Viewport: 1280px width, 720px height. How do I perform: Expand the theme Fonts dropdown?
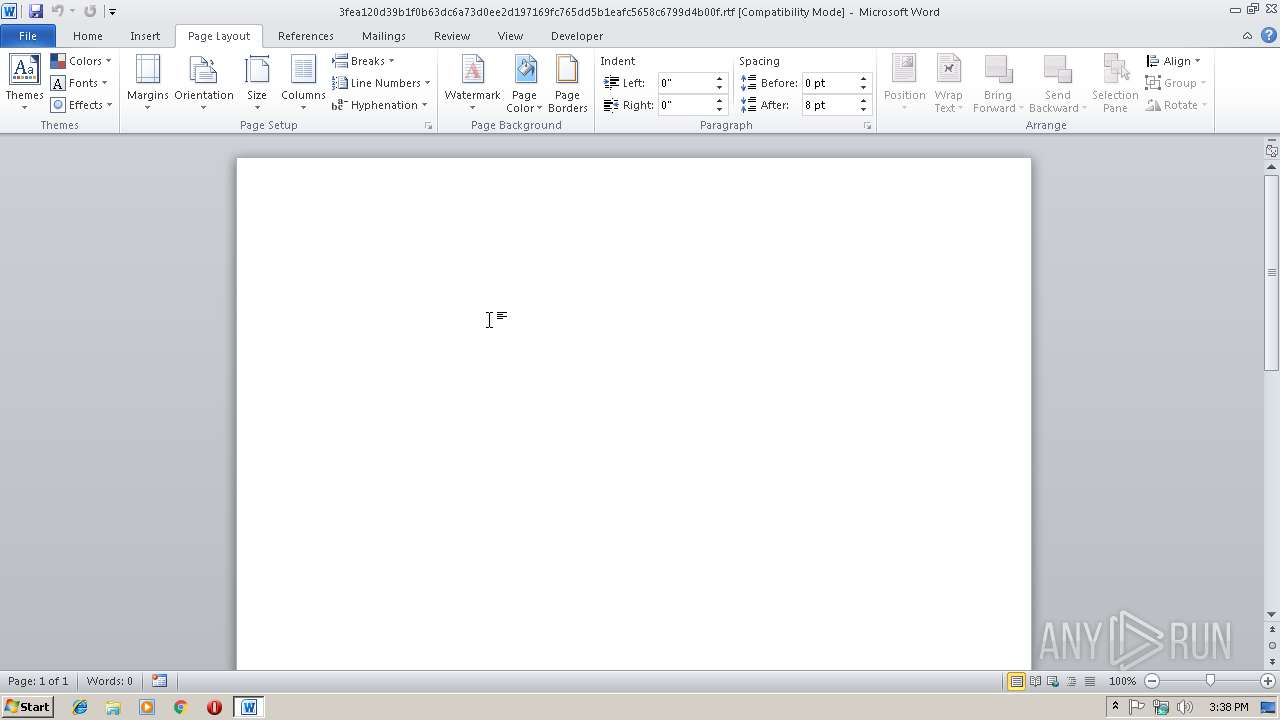pos(79,83)
